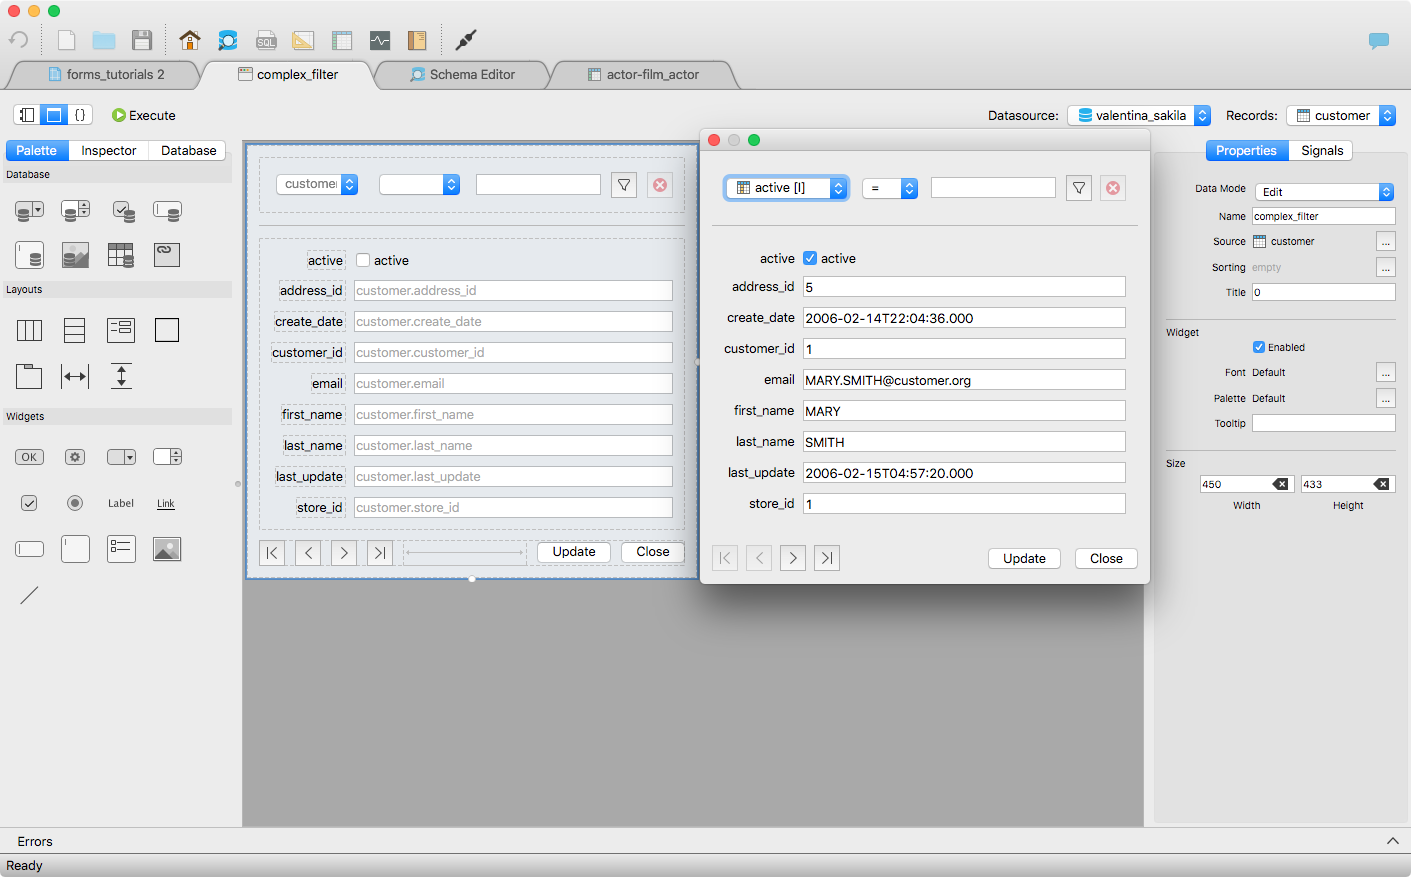
Task: Switch to the Inspector tab
Action: point(108,150)
